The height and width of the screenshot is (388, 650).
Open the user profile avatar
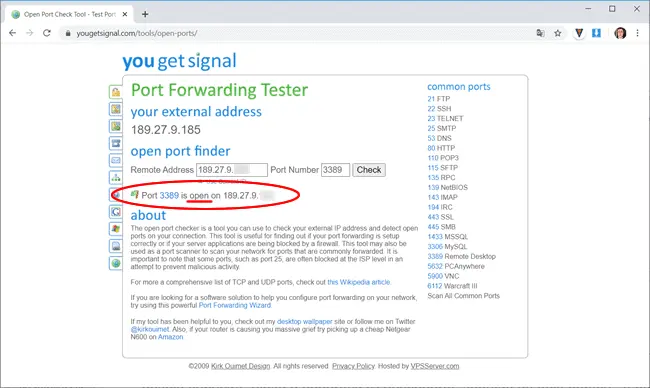pos(620,33)
